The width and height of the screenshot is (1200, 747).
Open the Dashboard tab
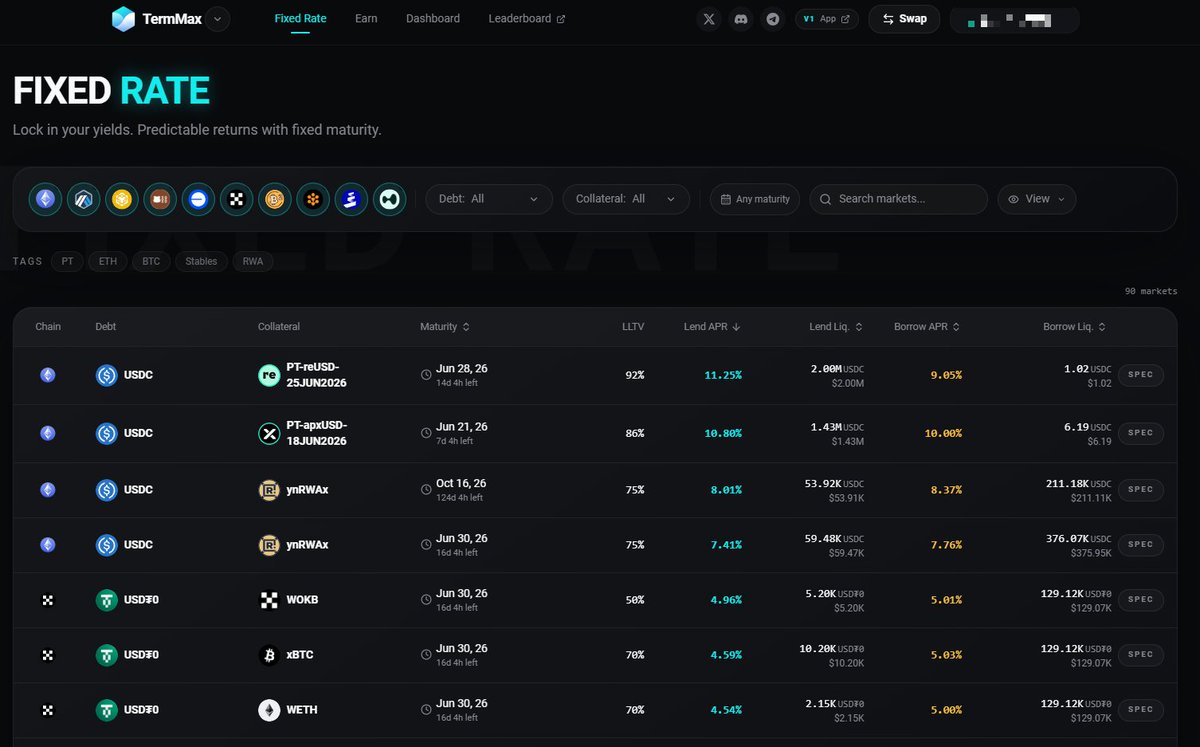(433, 19)
